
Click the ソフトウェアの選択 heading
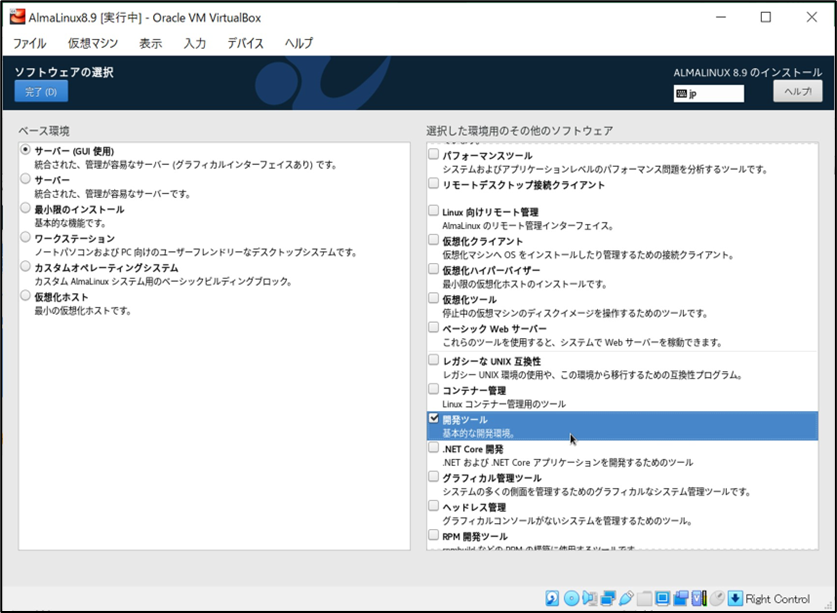point(64,72)
